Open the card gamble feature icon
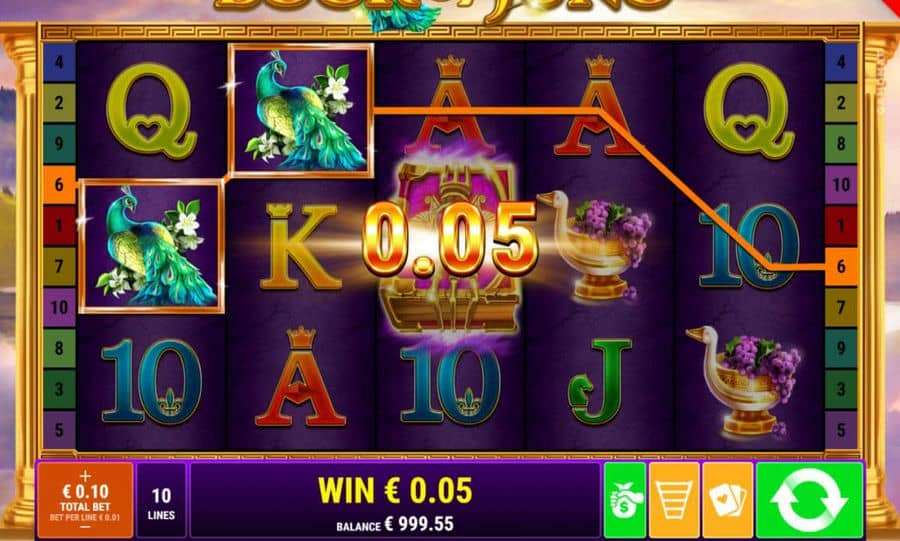 coord(727,500)
